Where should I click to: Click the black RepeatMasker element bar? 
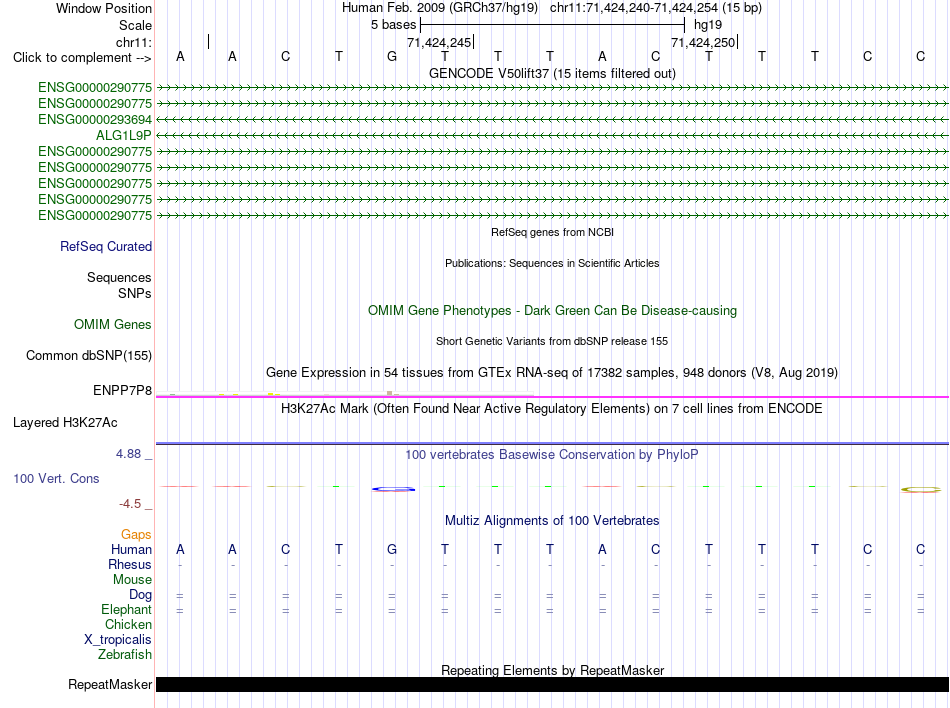pyautogui.click(x=552, y=684)
